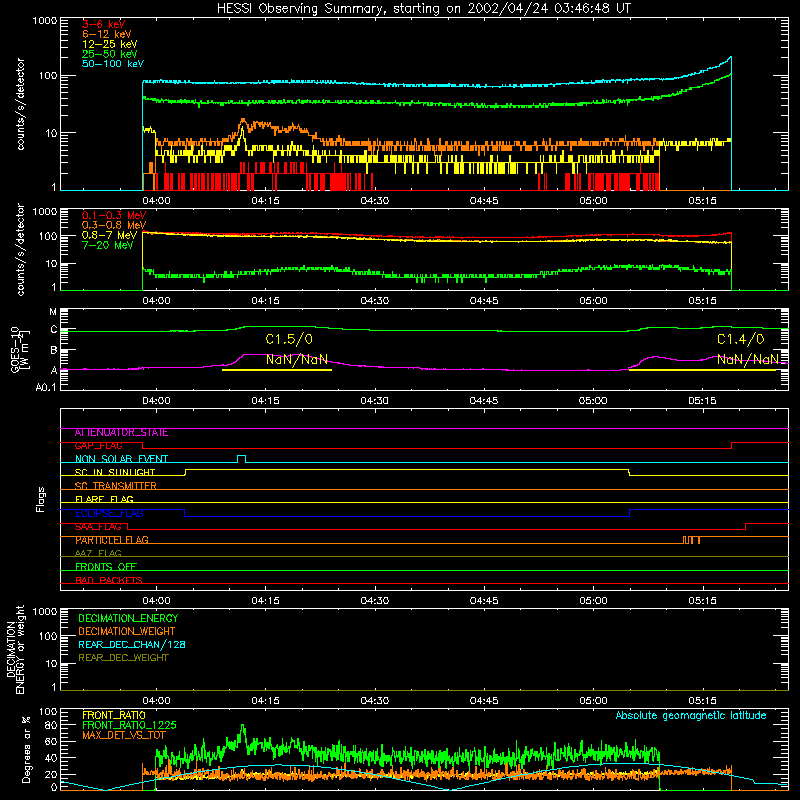Click the 05:15 tick under the decimation panel
The width and height of the screenshot is (800, 800).
tap(702, 701)
